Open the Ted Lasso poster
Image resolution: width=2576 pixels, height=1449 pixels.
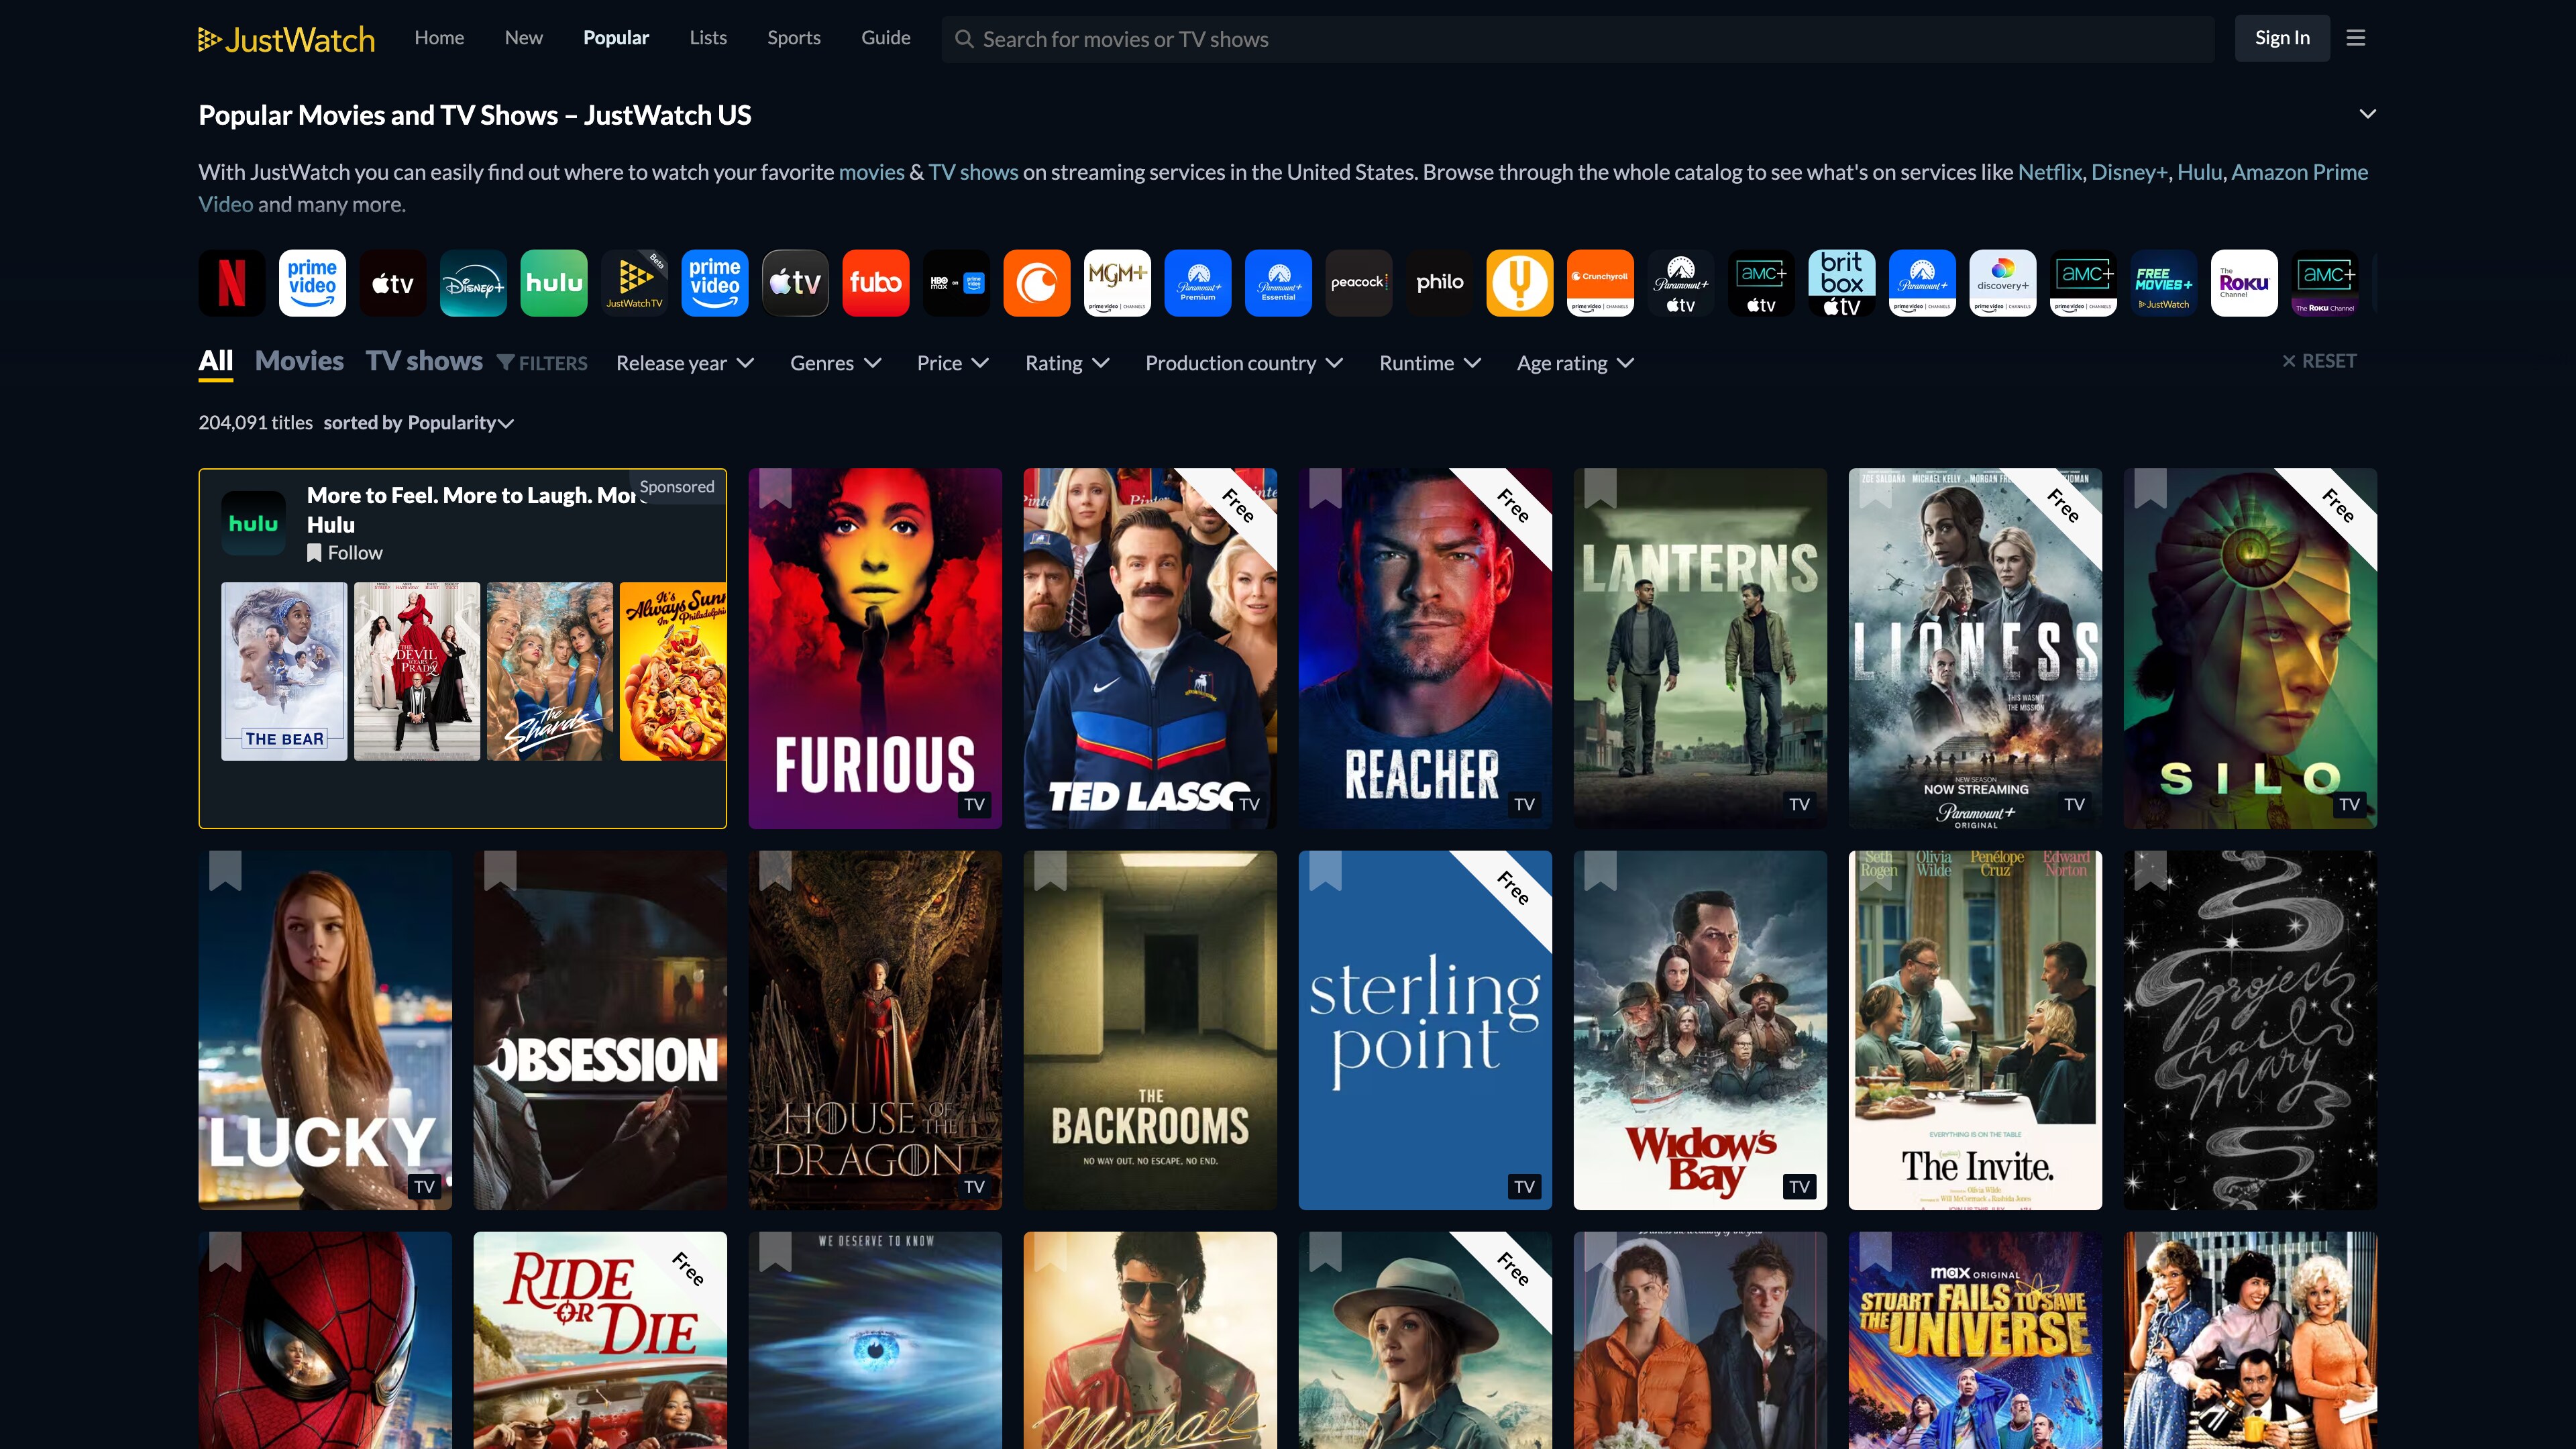tap(1150, 648)
